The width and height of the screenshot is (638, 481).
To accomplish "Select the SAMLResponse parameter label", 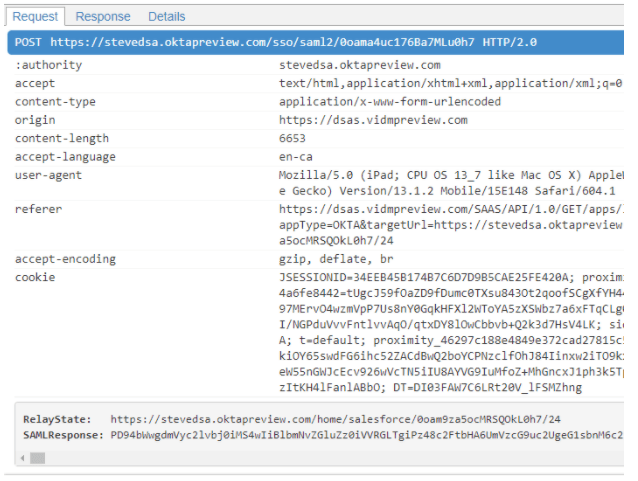I will (63, 435).
